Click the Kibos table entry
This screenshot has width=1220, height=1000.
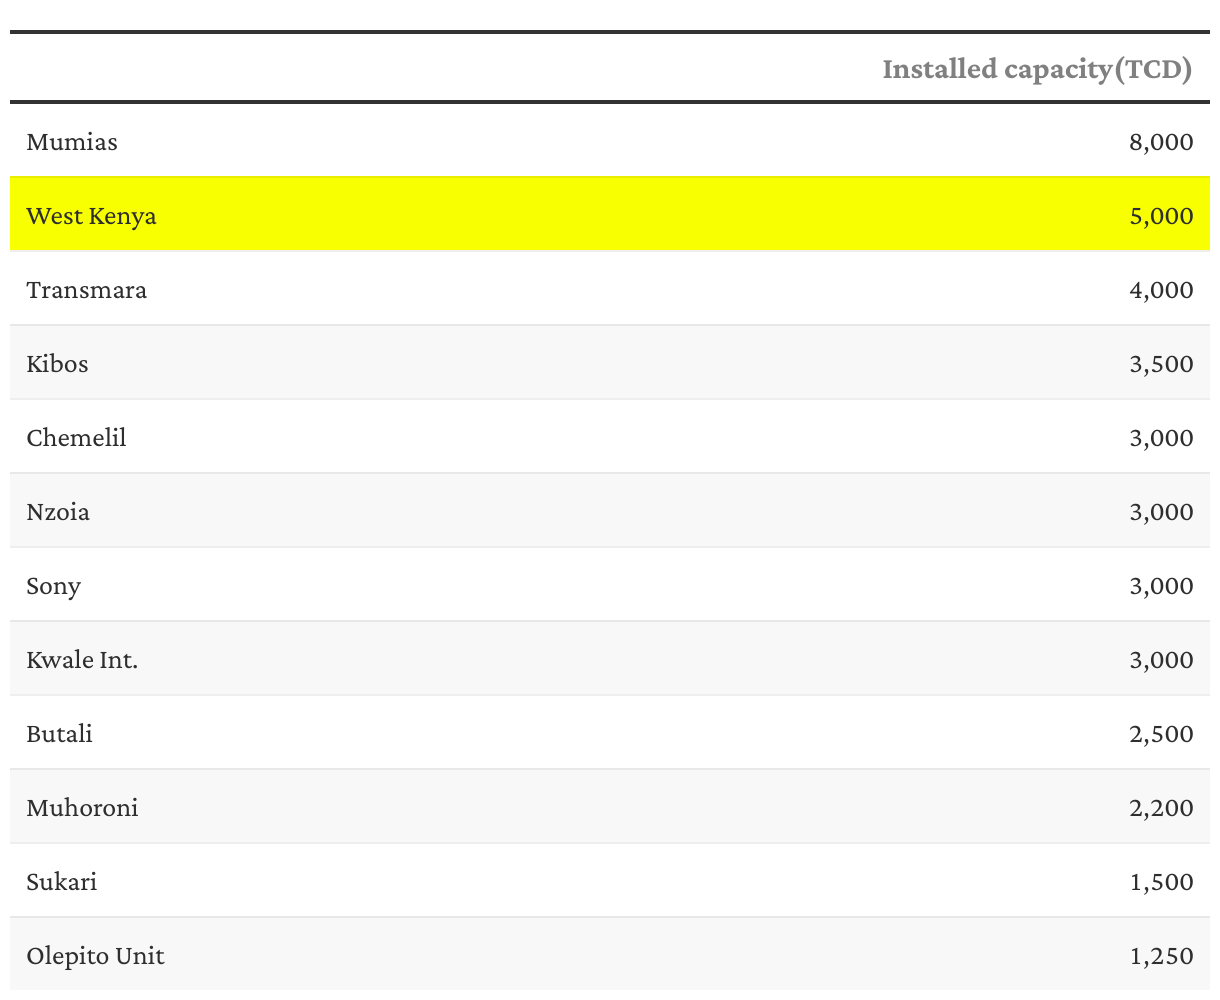coord(57,364)
